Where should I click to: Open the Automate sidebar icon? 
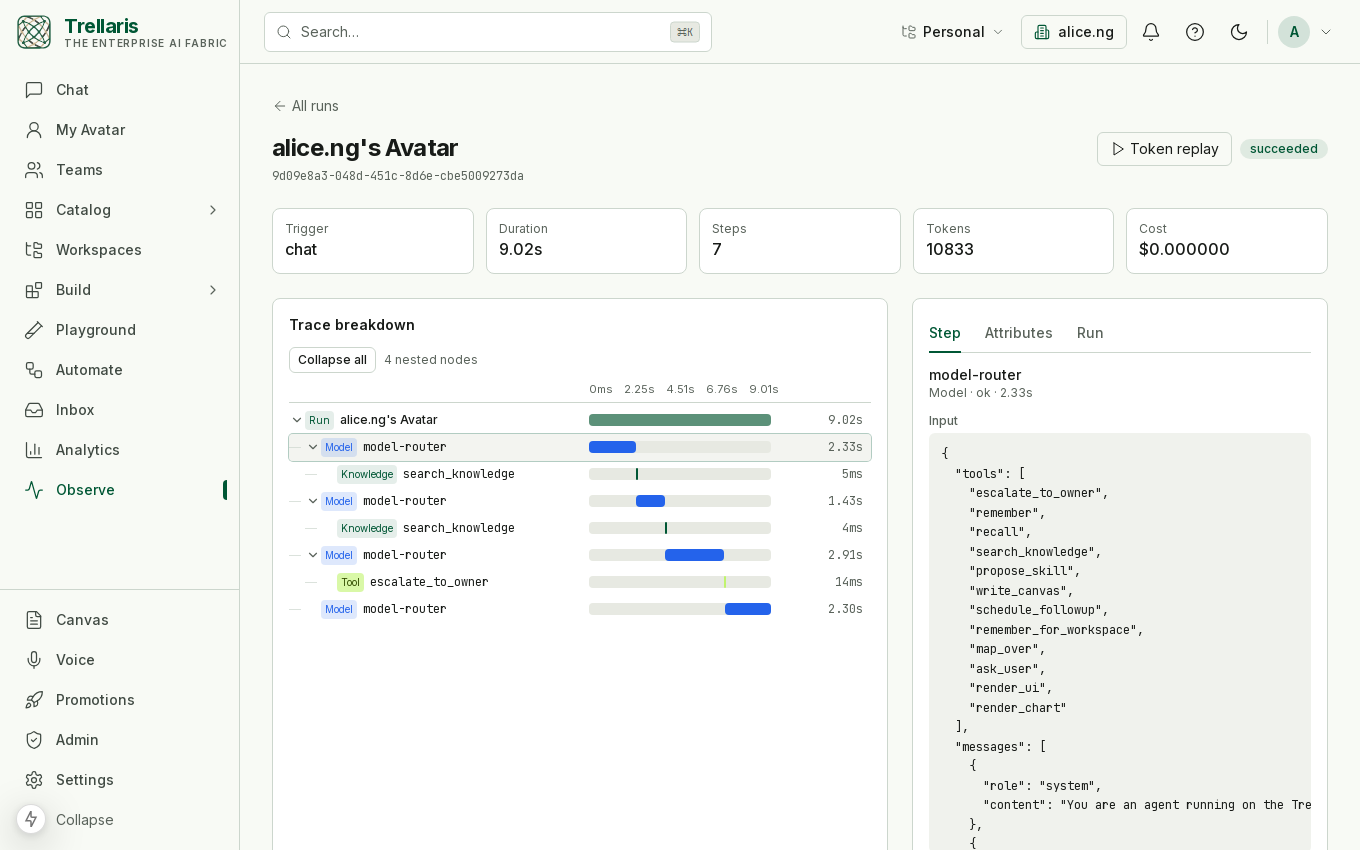click(x=34, y=370)
